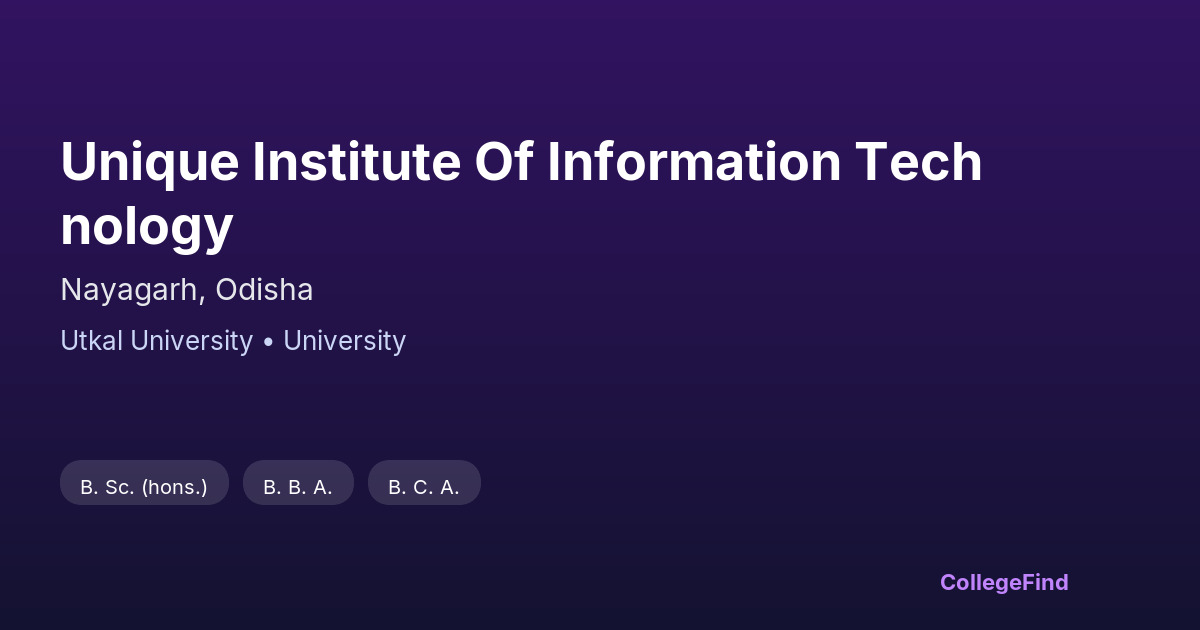Select the B. B. A. course pill
Screen dimensions: 1200x630
coord(298,483)
